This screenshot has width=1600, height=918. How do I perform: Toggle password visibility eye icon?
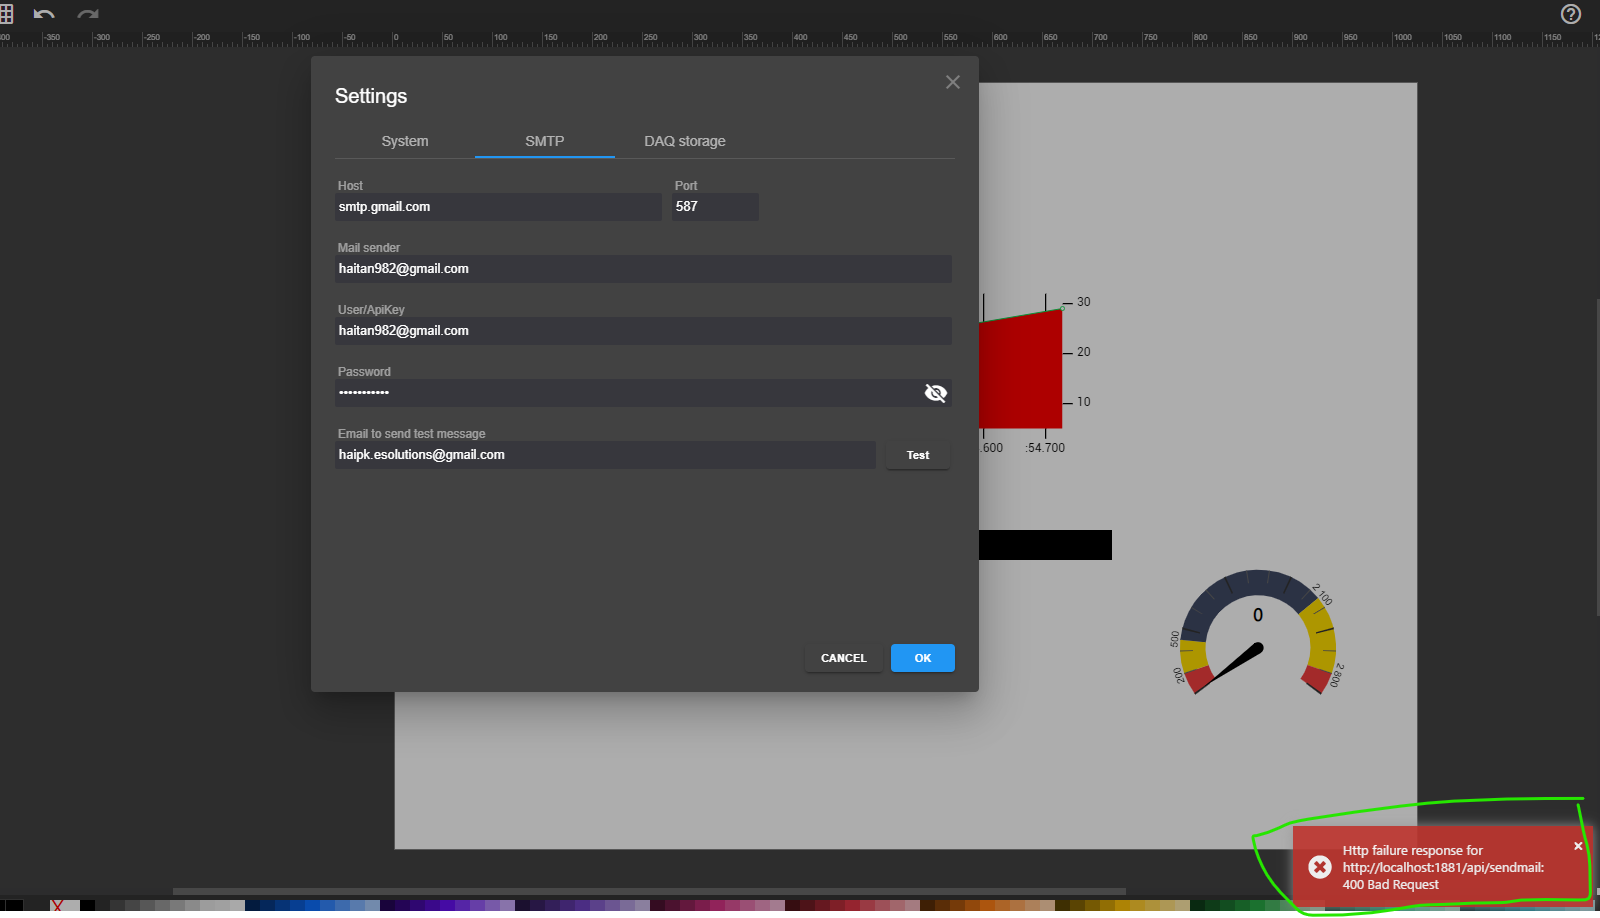[936, 393]
